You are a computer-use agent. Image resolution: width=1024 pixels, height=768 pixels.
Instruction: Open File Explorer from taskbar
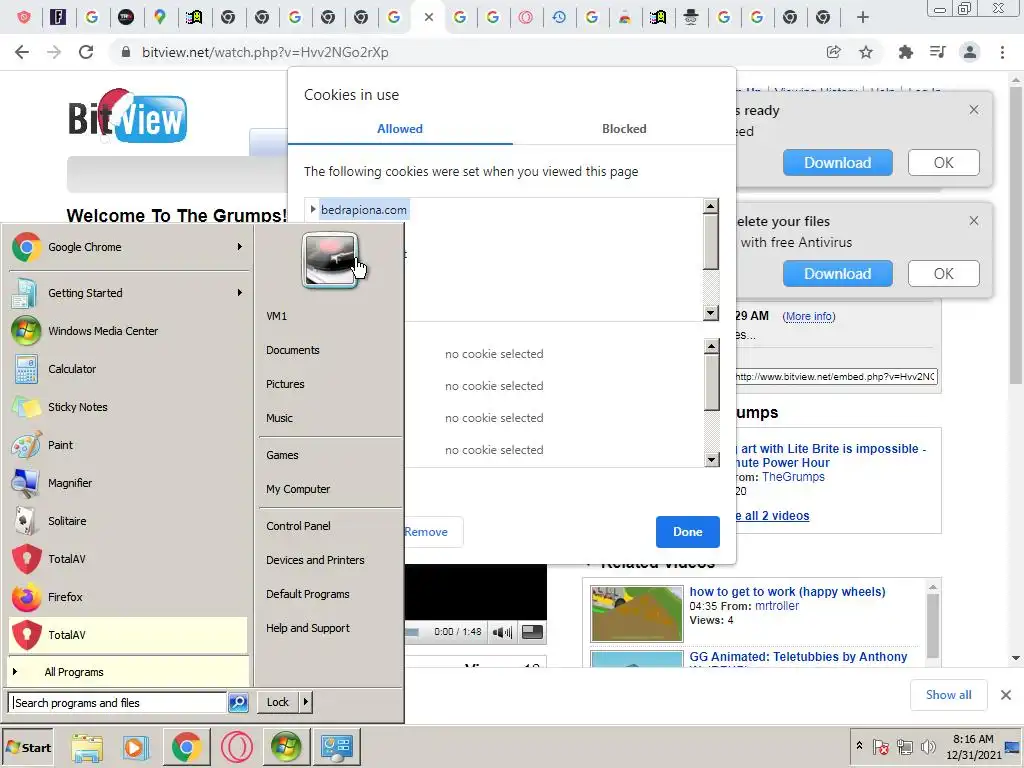click(x=87, y=748)
